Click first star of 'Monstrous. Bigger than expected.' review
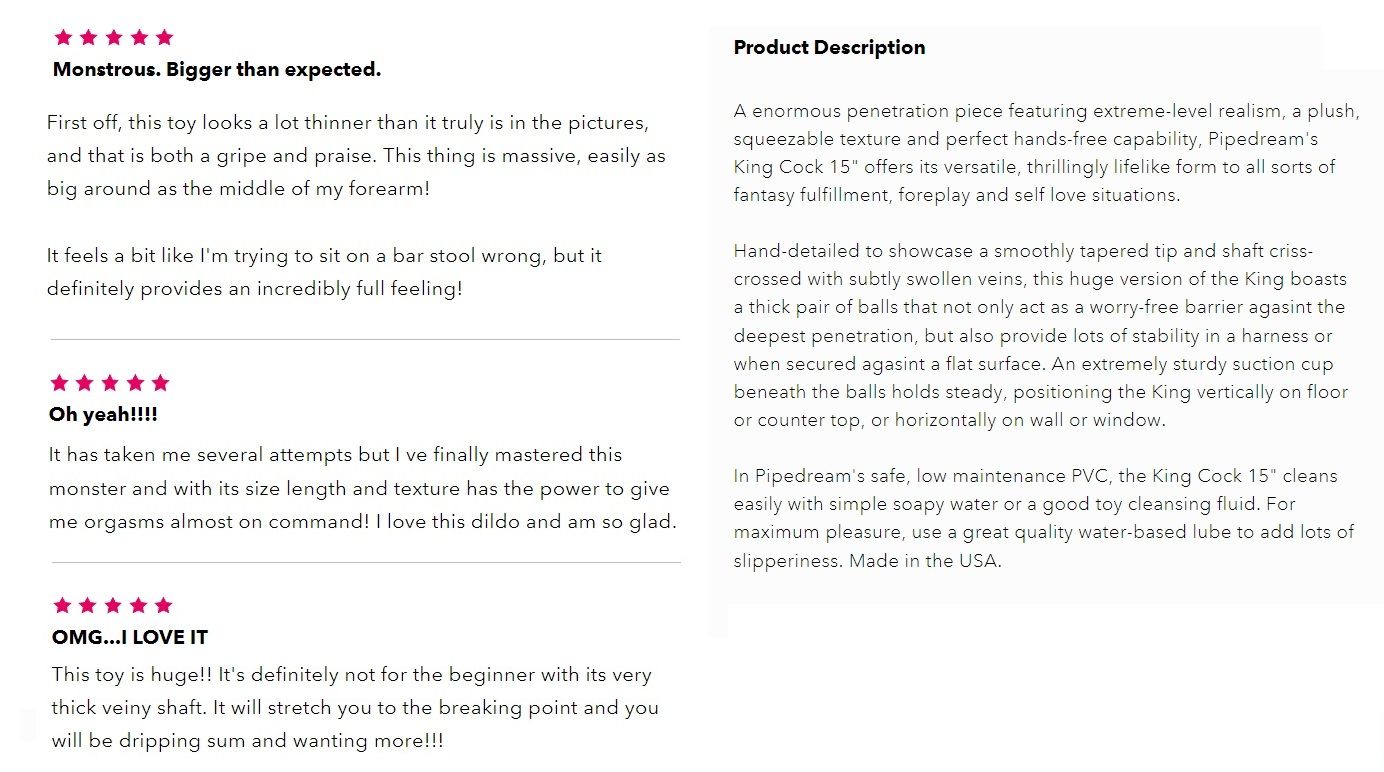 click(63, 37)
